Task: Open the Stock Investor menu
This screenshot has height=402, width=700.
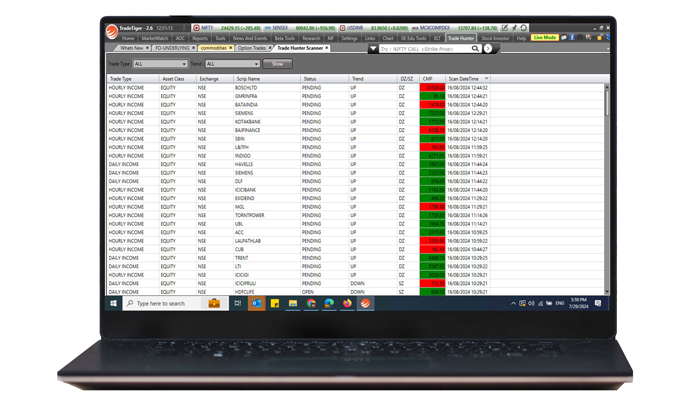Action: [x=495, y=38]
